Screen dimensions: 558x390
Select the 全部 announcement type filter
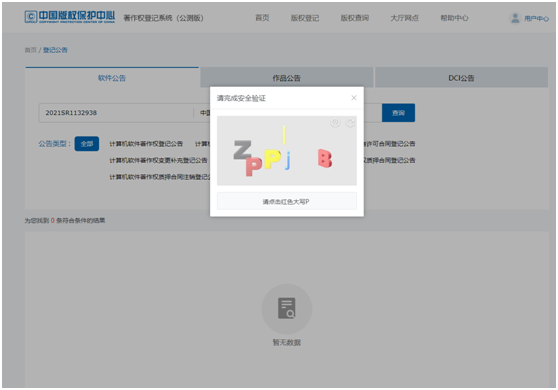point(87,144)
